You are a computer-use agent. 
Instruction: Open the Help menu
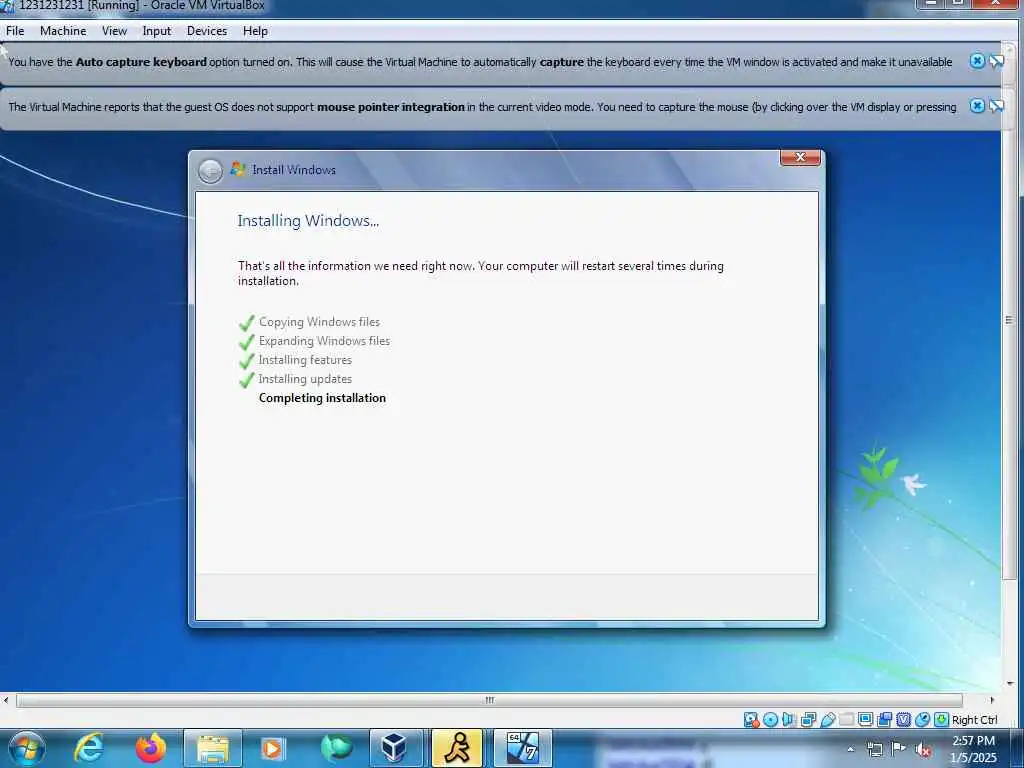(255, 31)
